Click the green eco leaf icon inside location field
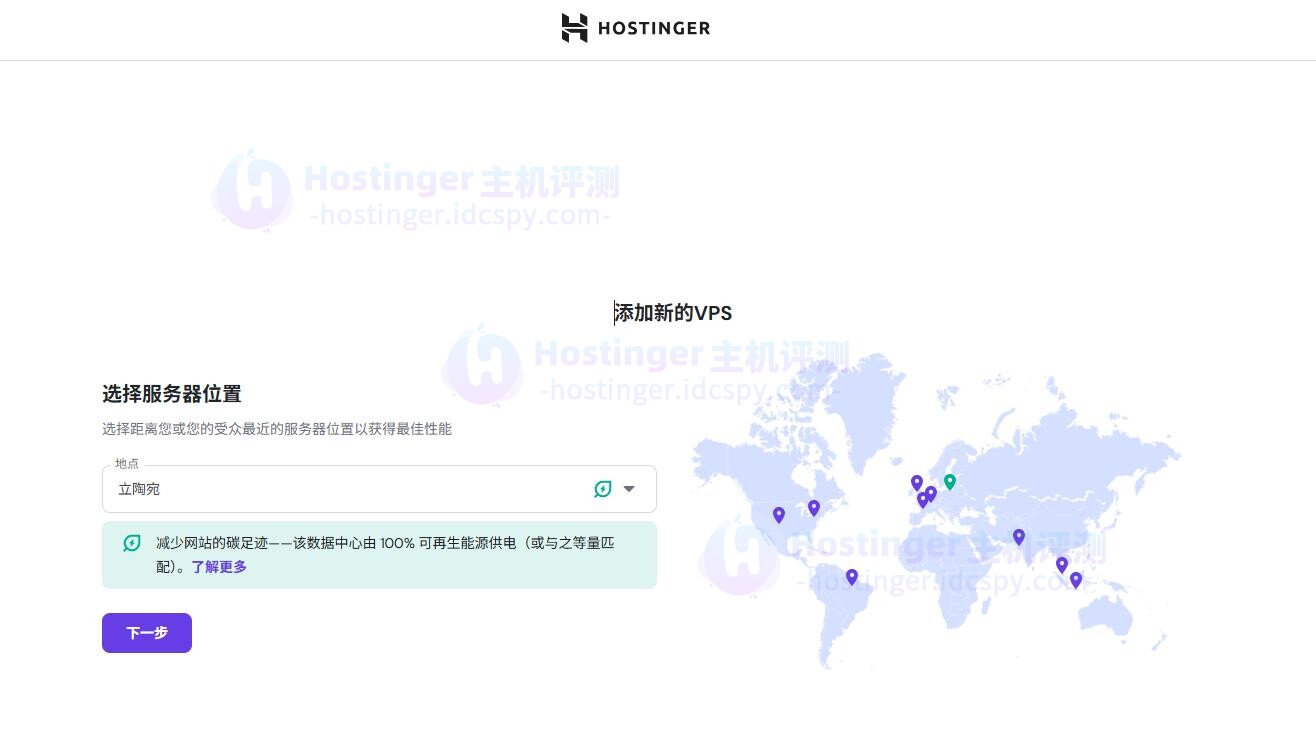Viewport: 1316px width, 748px height. 602,489
